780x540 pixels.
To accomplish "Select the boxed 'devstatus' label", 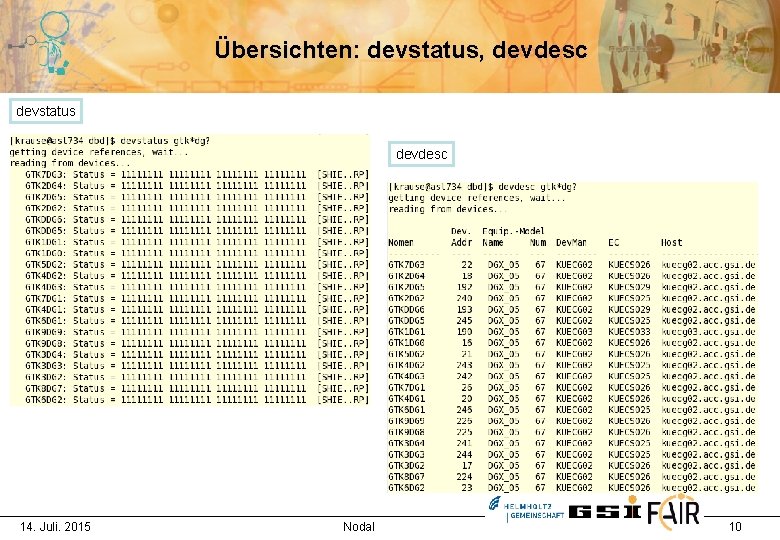I will pos(46,111).
